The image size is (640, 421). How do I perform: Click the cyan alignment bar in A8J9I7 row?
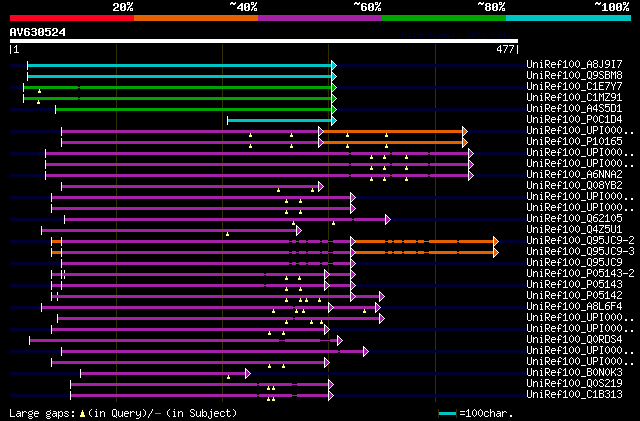click(x=180, y=65)
